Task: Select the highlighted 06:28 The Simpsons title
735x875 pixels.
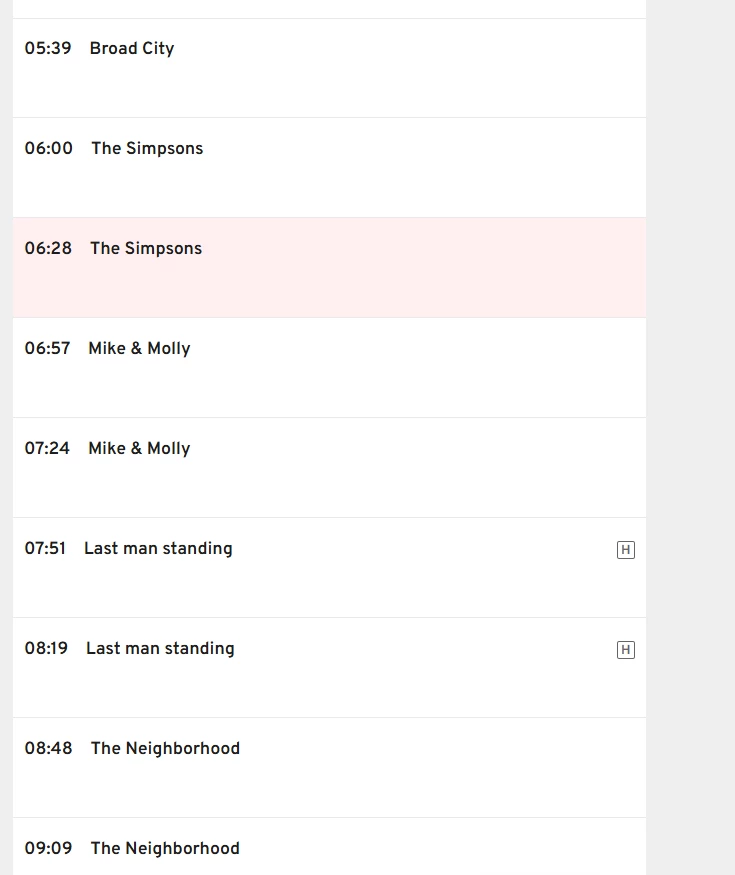Action: click(146, 248)
